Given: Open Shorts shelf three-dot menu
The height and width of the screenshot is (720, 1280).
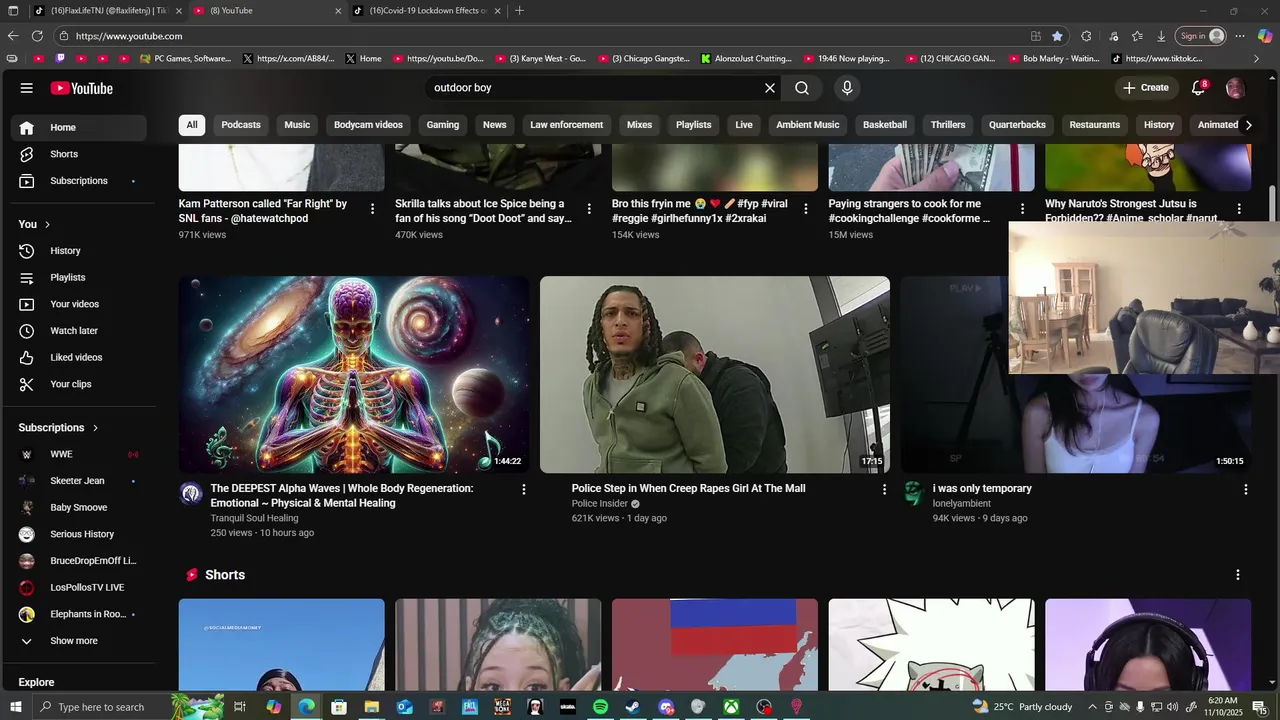Looking at the screenshot, I should click(1238, 575).
